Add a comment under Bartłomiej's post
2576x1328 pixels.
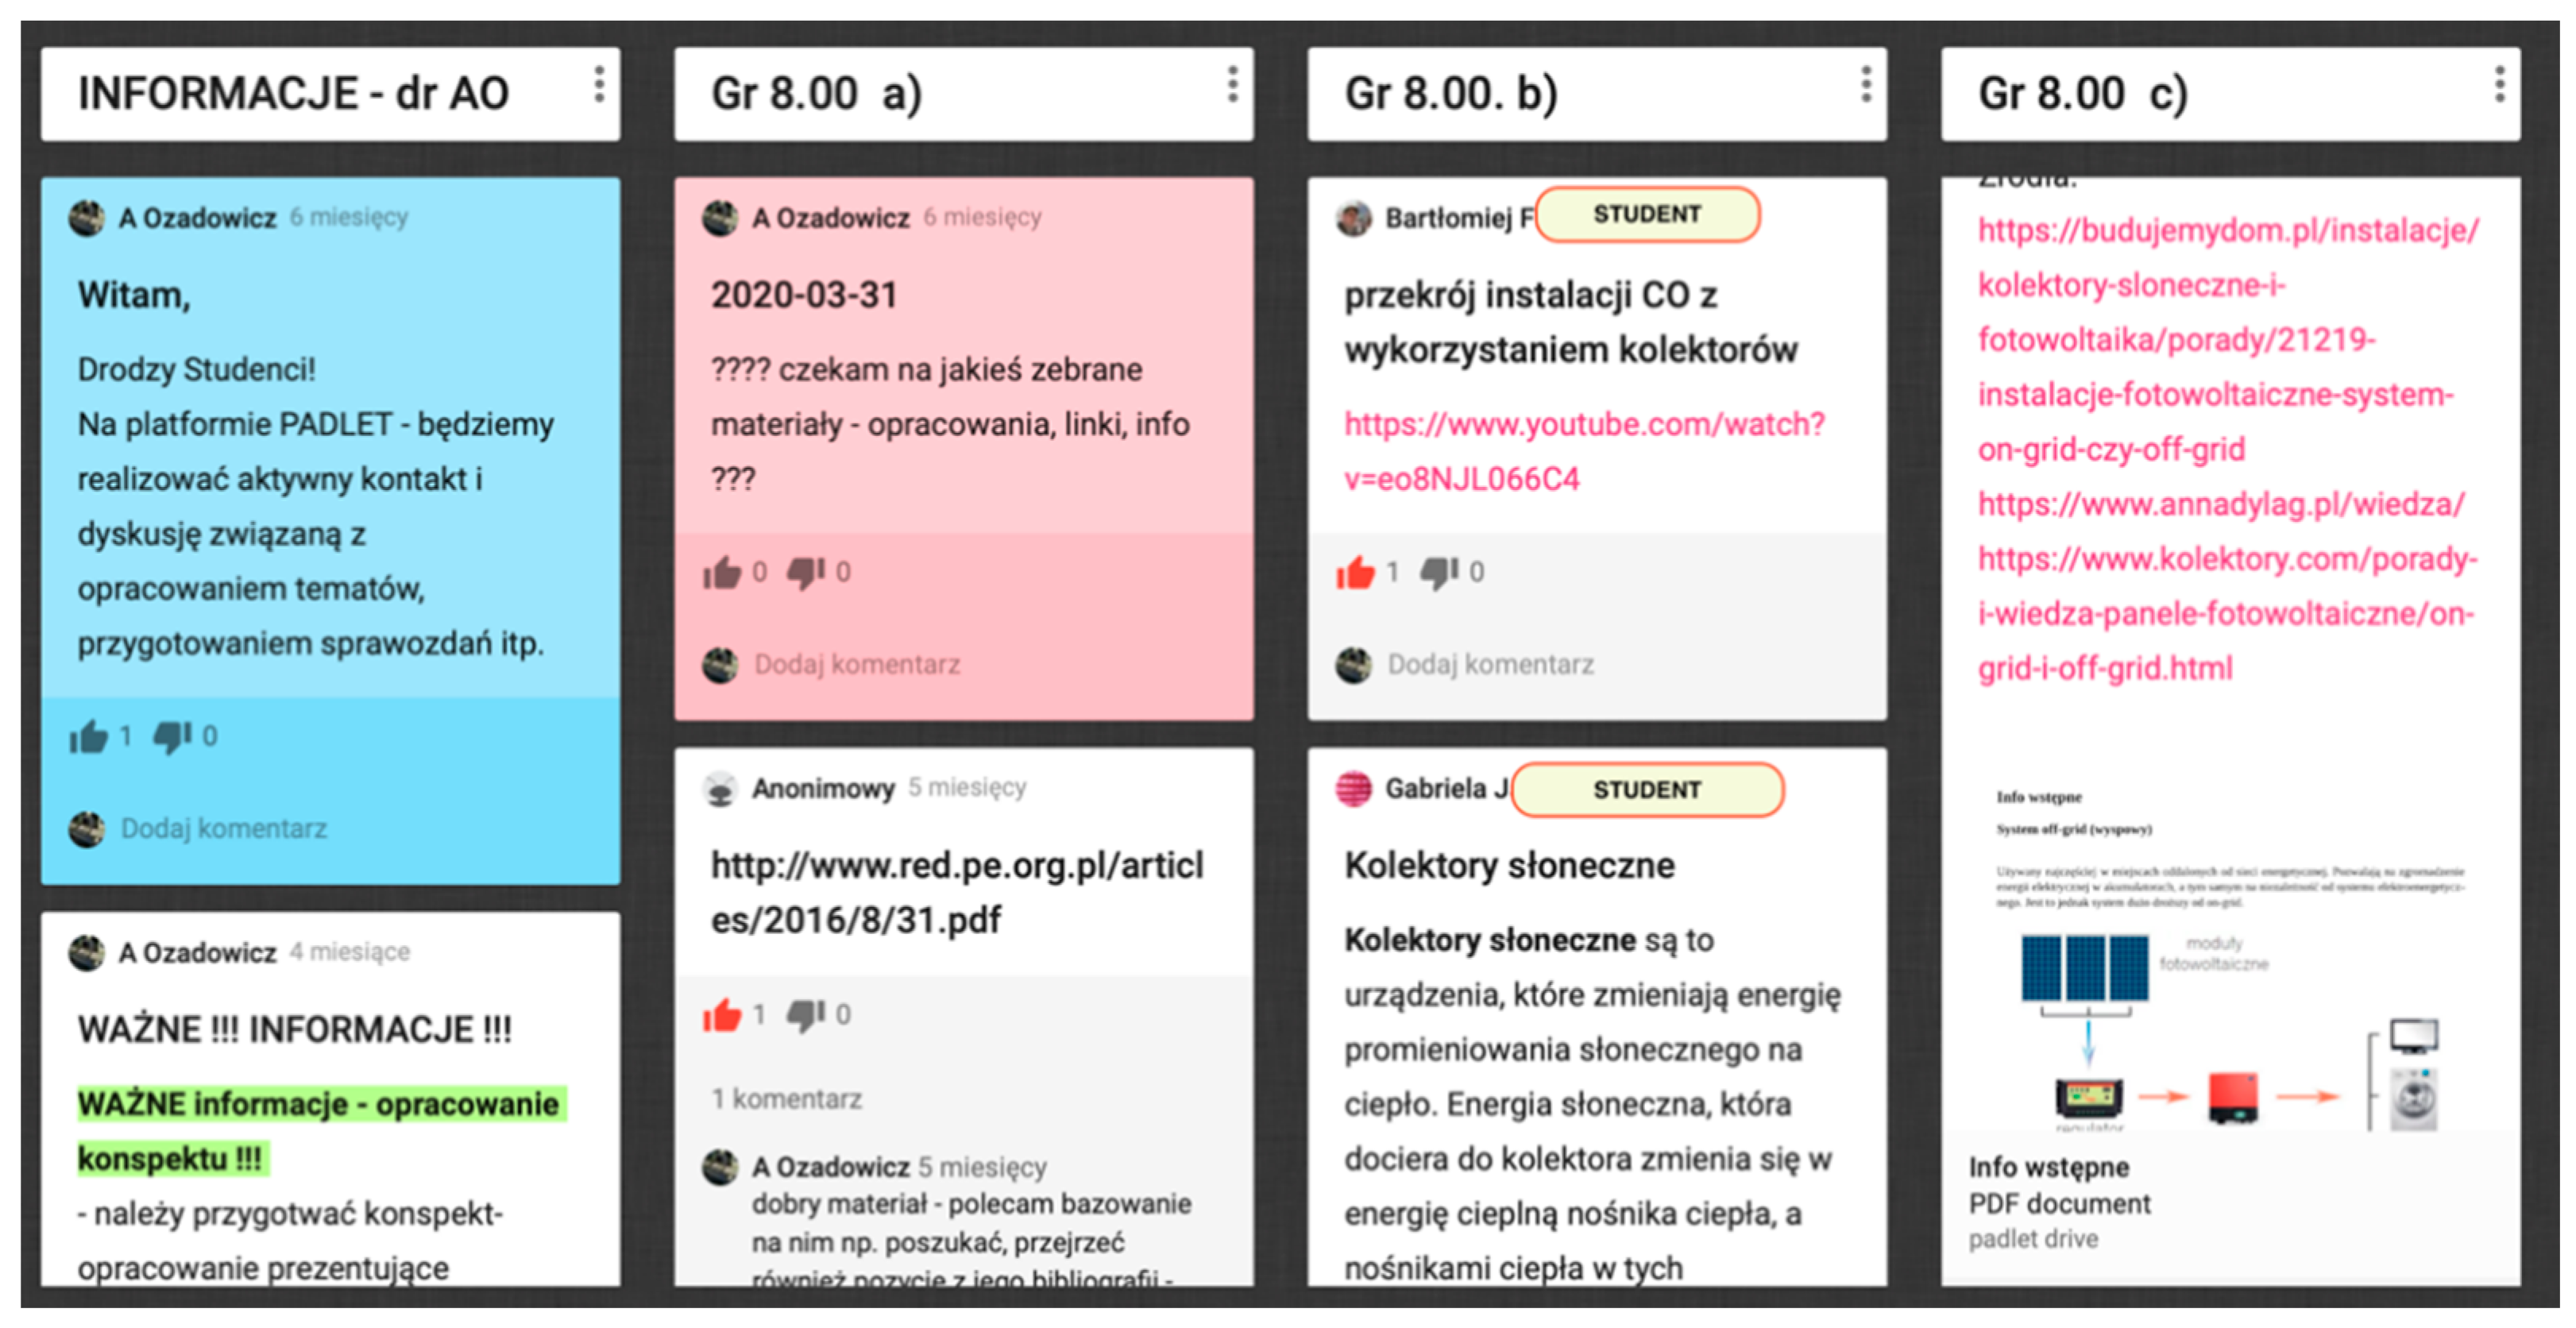point(1490,665)
